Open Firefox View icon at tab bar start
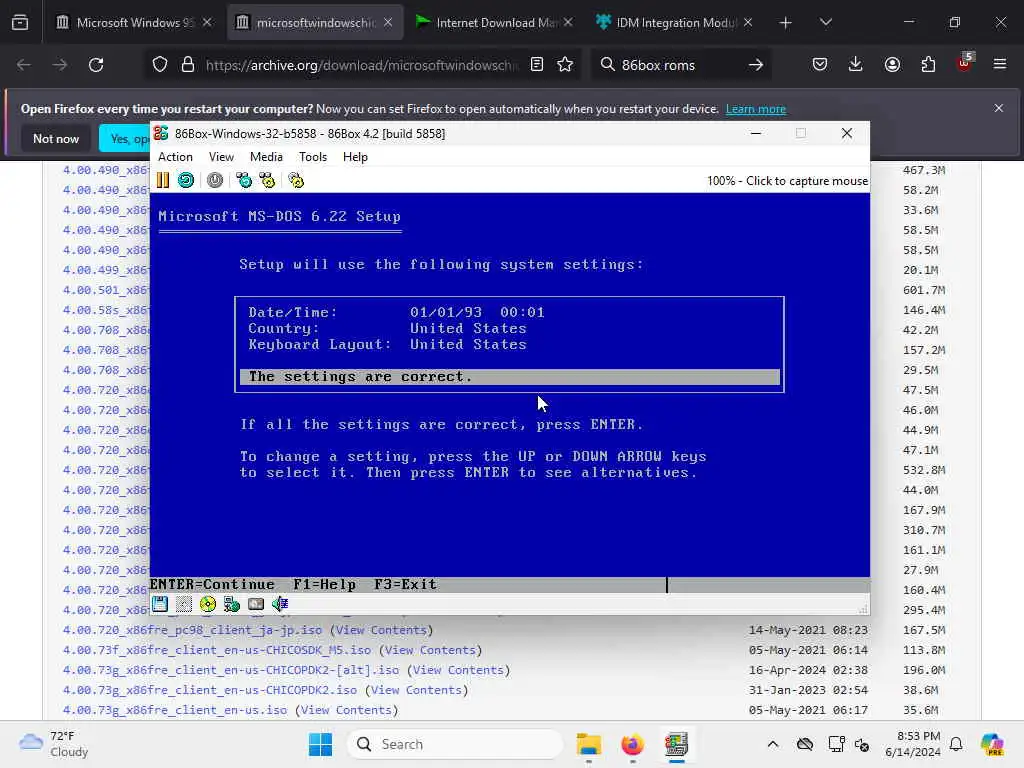Viewport: 1024px width, 768px height. [x=20, y=23]
